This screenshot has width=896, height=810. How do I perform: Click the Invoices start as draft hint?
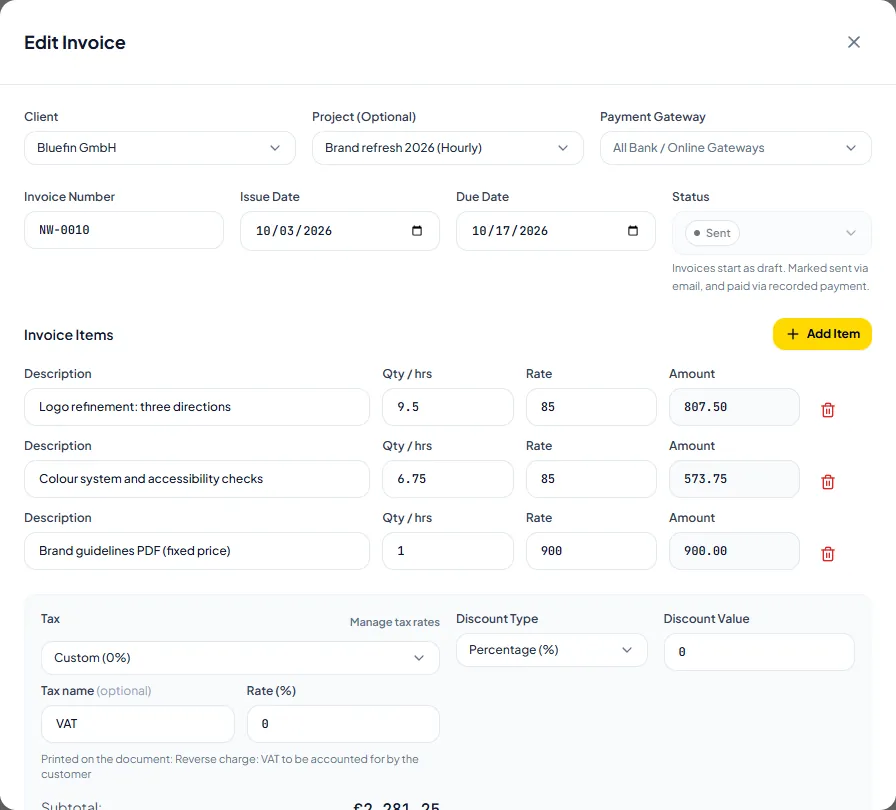[x=770, y=277]
